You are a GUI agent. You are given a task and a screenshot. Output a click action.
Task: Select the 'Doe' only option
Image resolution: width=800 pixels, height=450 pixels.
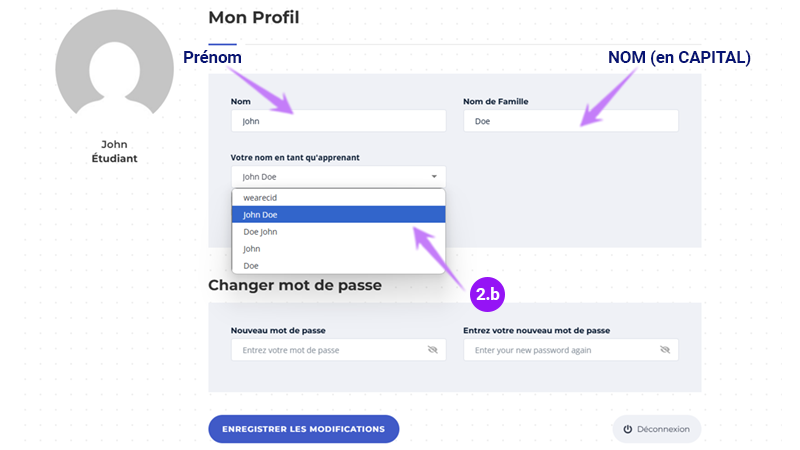tap(338, 265)
